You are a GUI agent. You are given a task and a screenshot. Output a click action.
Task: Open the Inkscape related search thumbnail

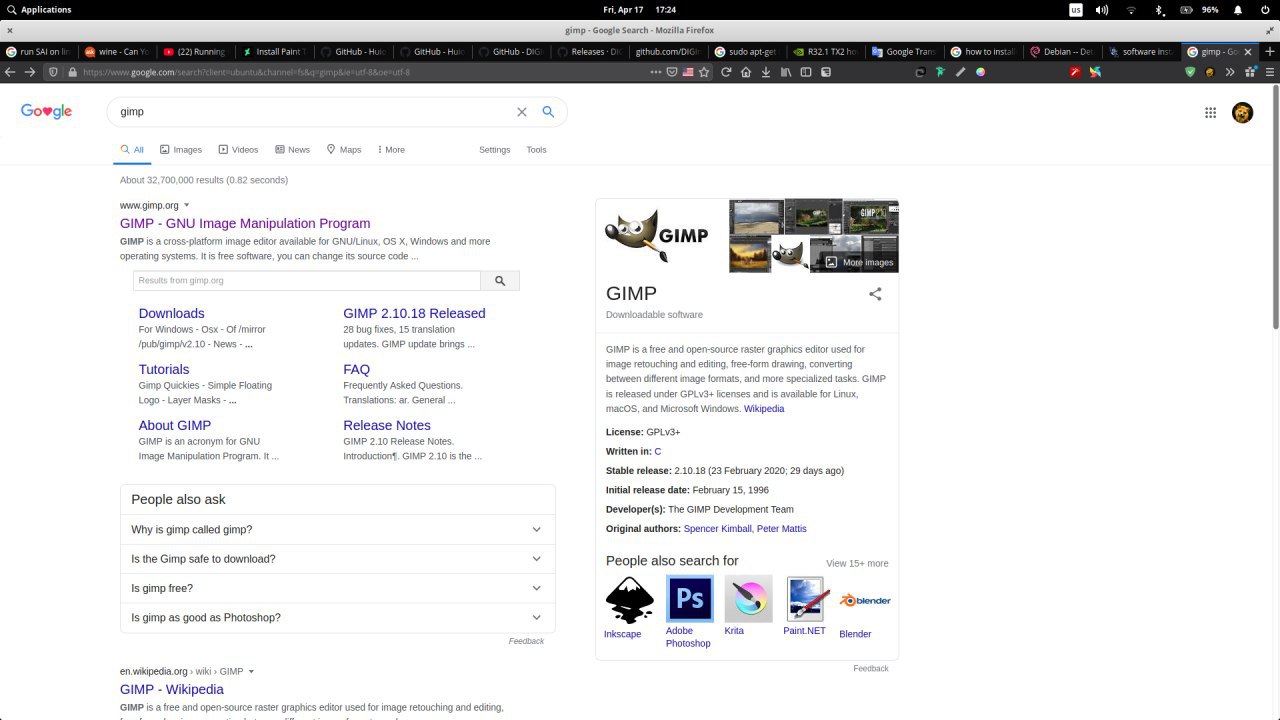coord(630,608)
